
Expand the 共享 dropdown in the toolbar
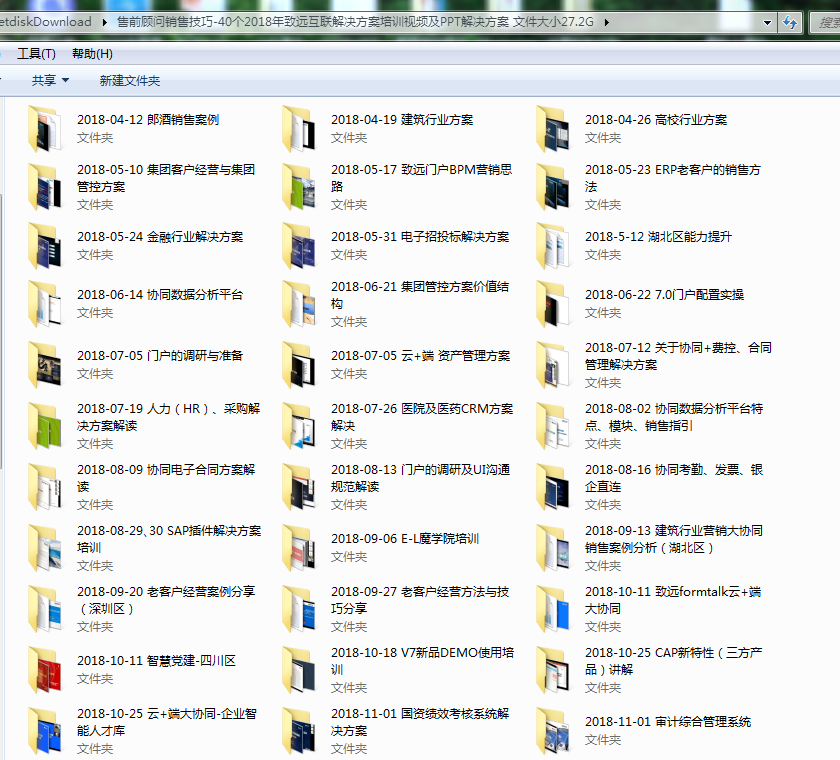[50, 80]
